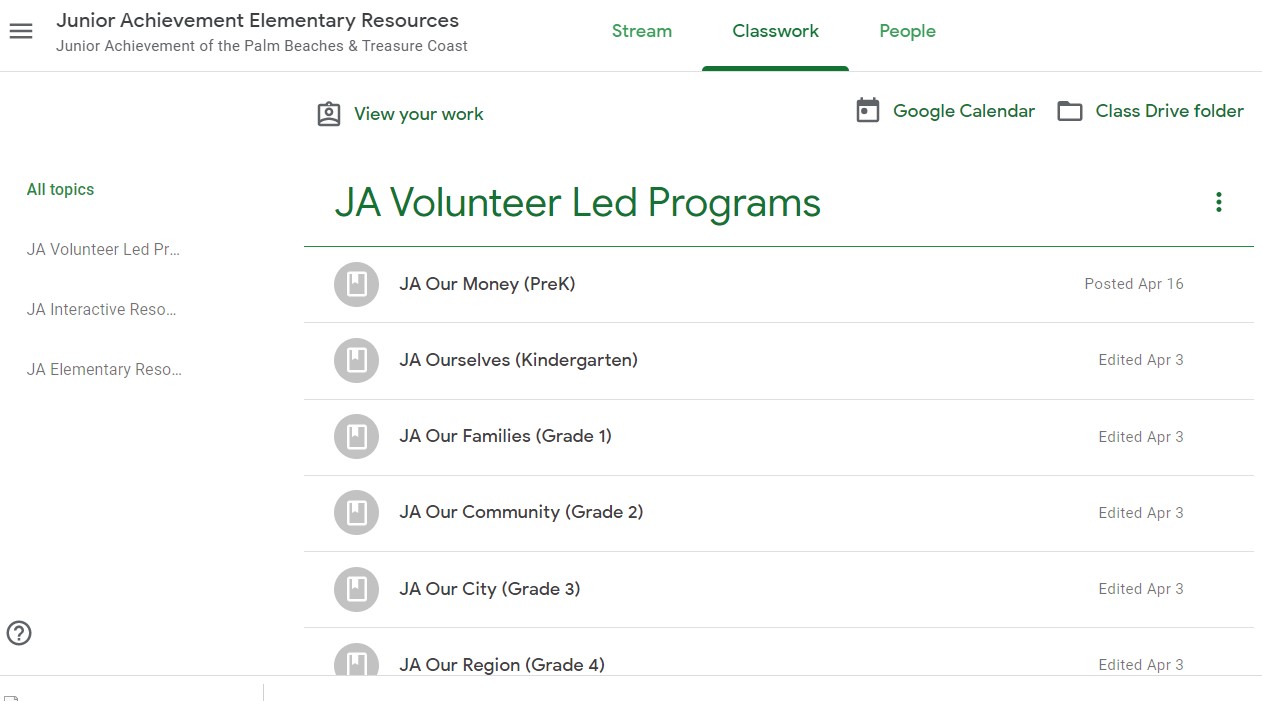Click Junior Achievement Elementary Resources class title
This screenshot has height=701, width=1262.
(x=257, y=20)
